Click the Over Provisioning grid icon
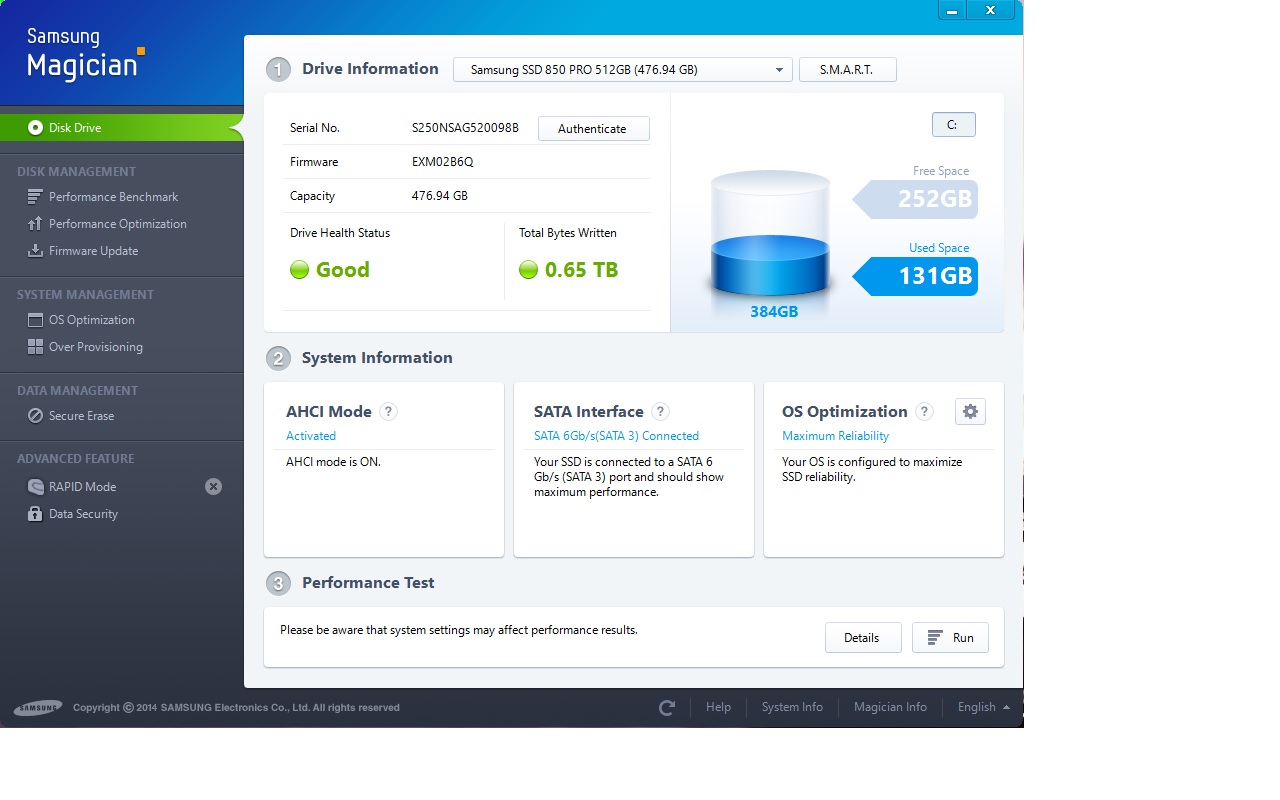Viewport: 1280px width, 800px height. pyautogui.click(x=35, y=347)
